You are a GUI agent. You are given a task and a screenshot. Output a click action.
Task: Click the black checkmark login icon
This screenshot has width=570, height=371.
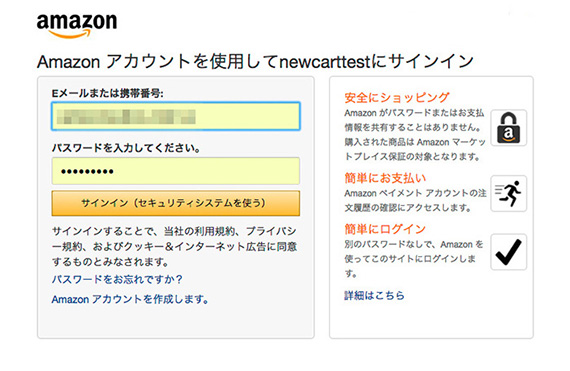(x=509, y=251)
